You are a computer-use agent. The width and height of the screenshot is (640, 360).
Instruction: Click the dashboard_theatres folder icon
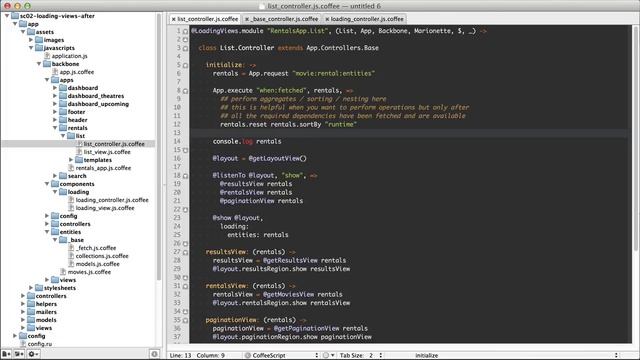coord(63,96)
